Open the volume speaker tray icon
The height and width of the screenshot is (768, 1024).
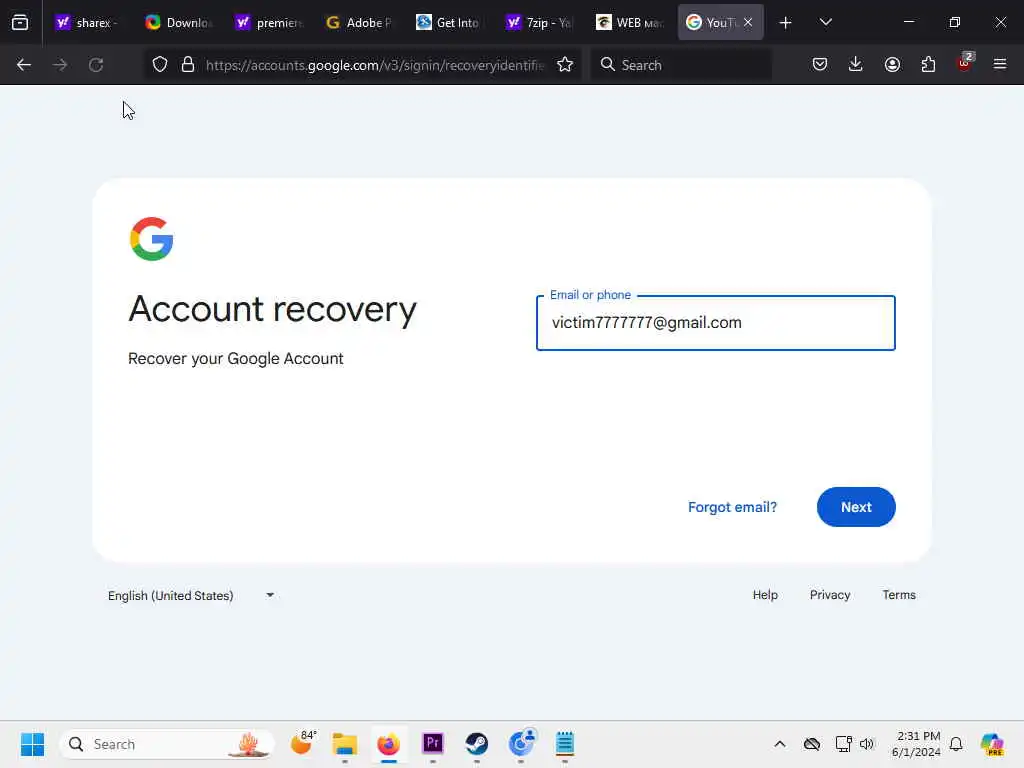coord(867,744)
